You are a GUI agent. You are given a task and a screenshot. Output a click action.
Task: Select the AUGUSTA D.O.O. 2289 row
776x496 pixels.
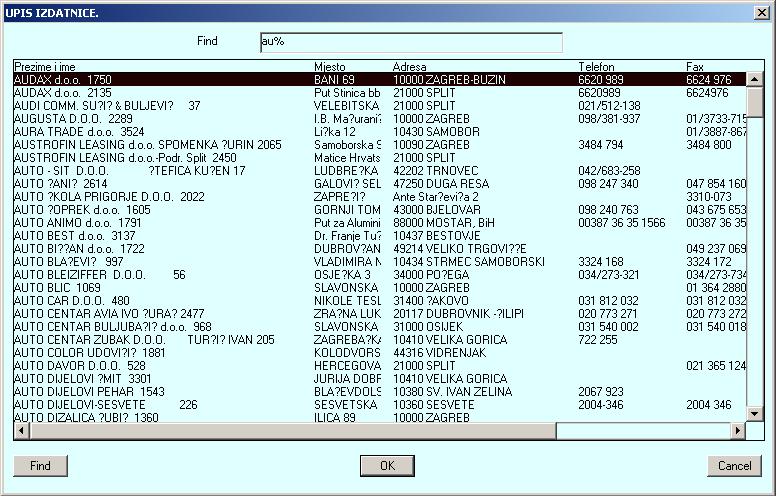tap(380, 119)
